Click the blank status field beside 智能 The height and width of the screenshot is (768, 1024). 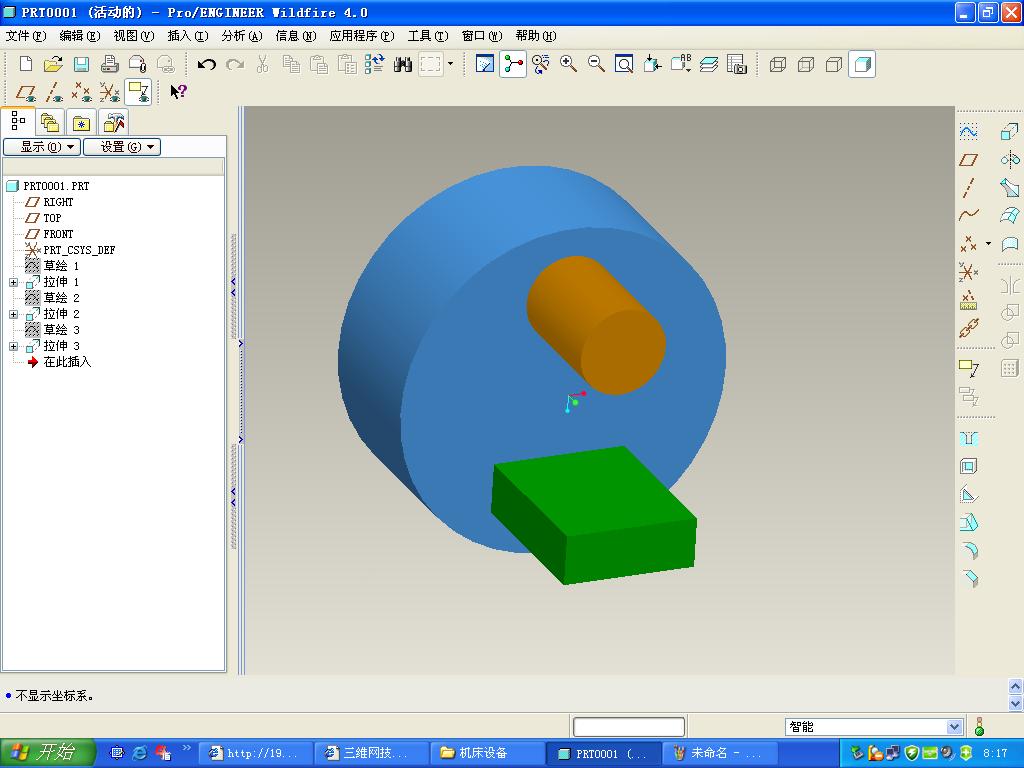[x=629, y=727]
